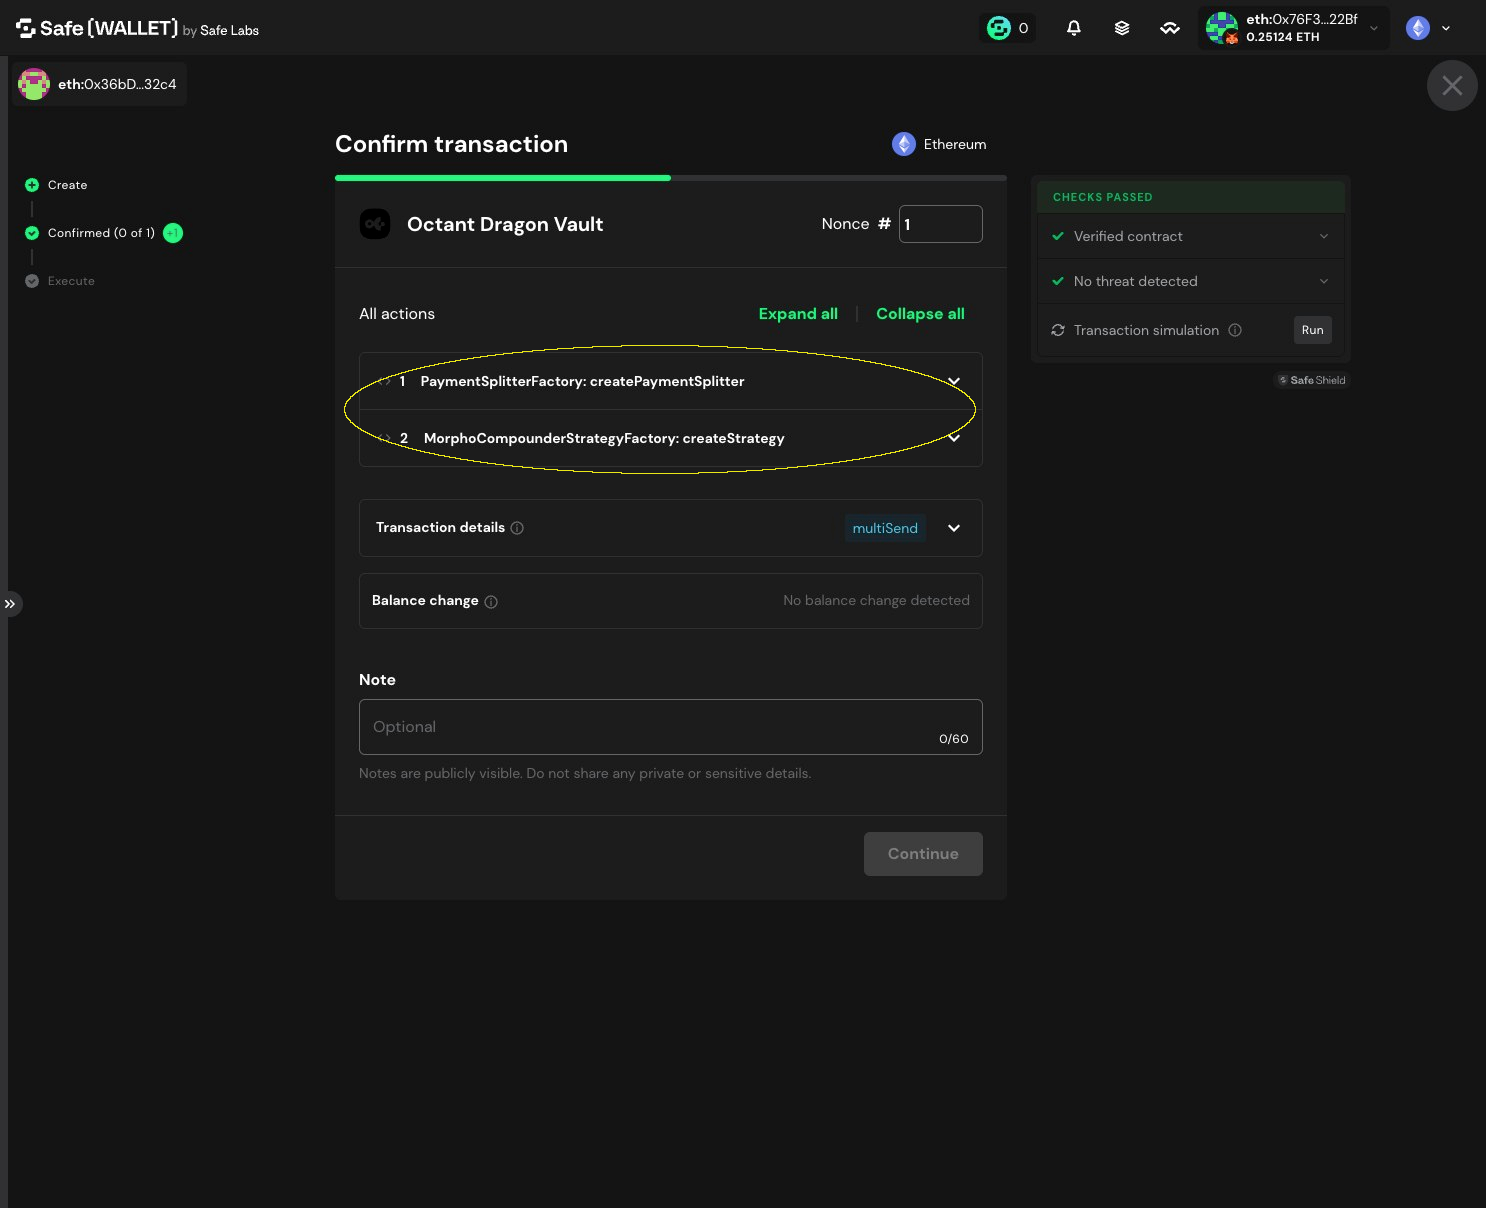Expand the collapsed sidebar with double chevron
Viewport: 1486px width, 1208px height.
(x=10, y=604)
